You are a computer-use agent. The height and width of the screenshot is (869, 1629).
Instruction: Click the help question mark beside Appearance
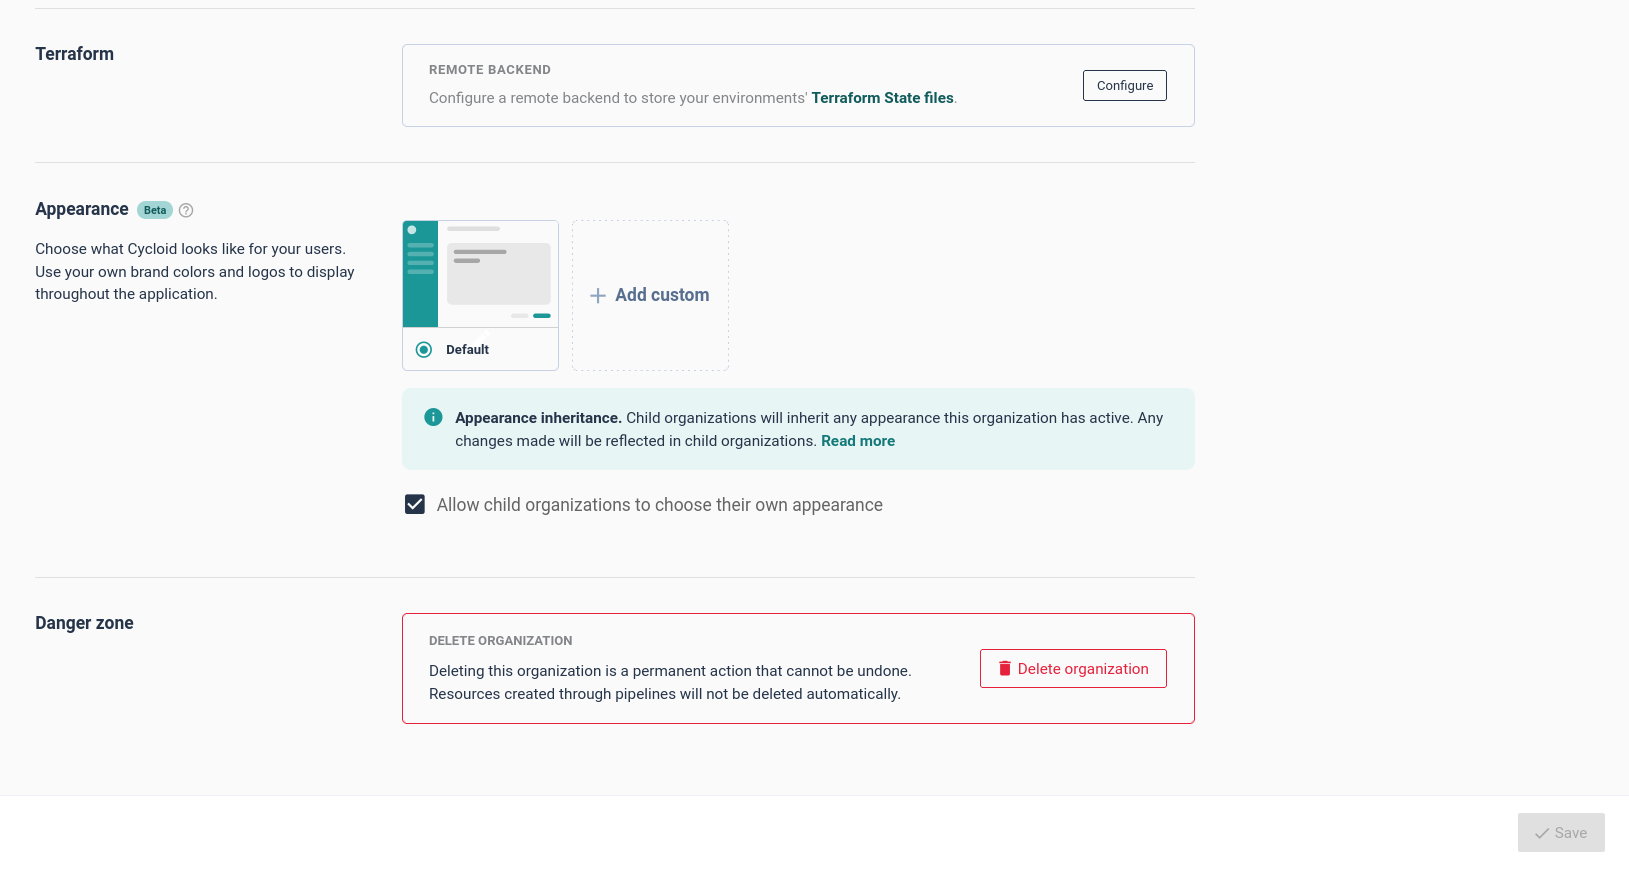pos(186,210)
